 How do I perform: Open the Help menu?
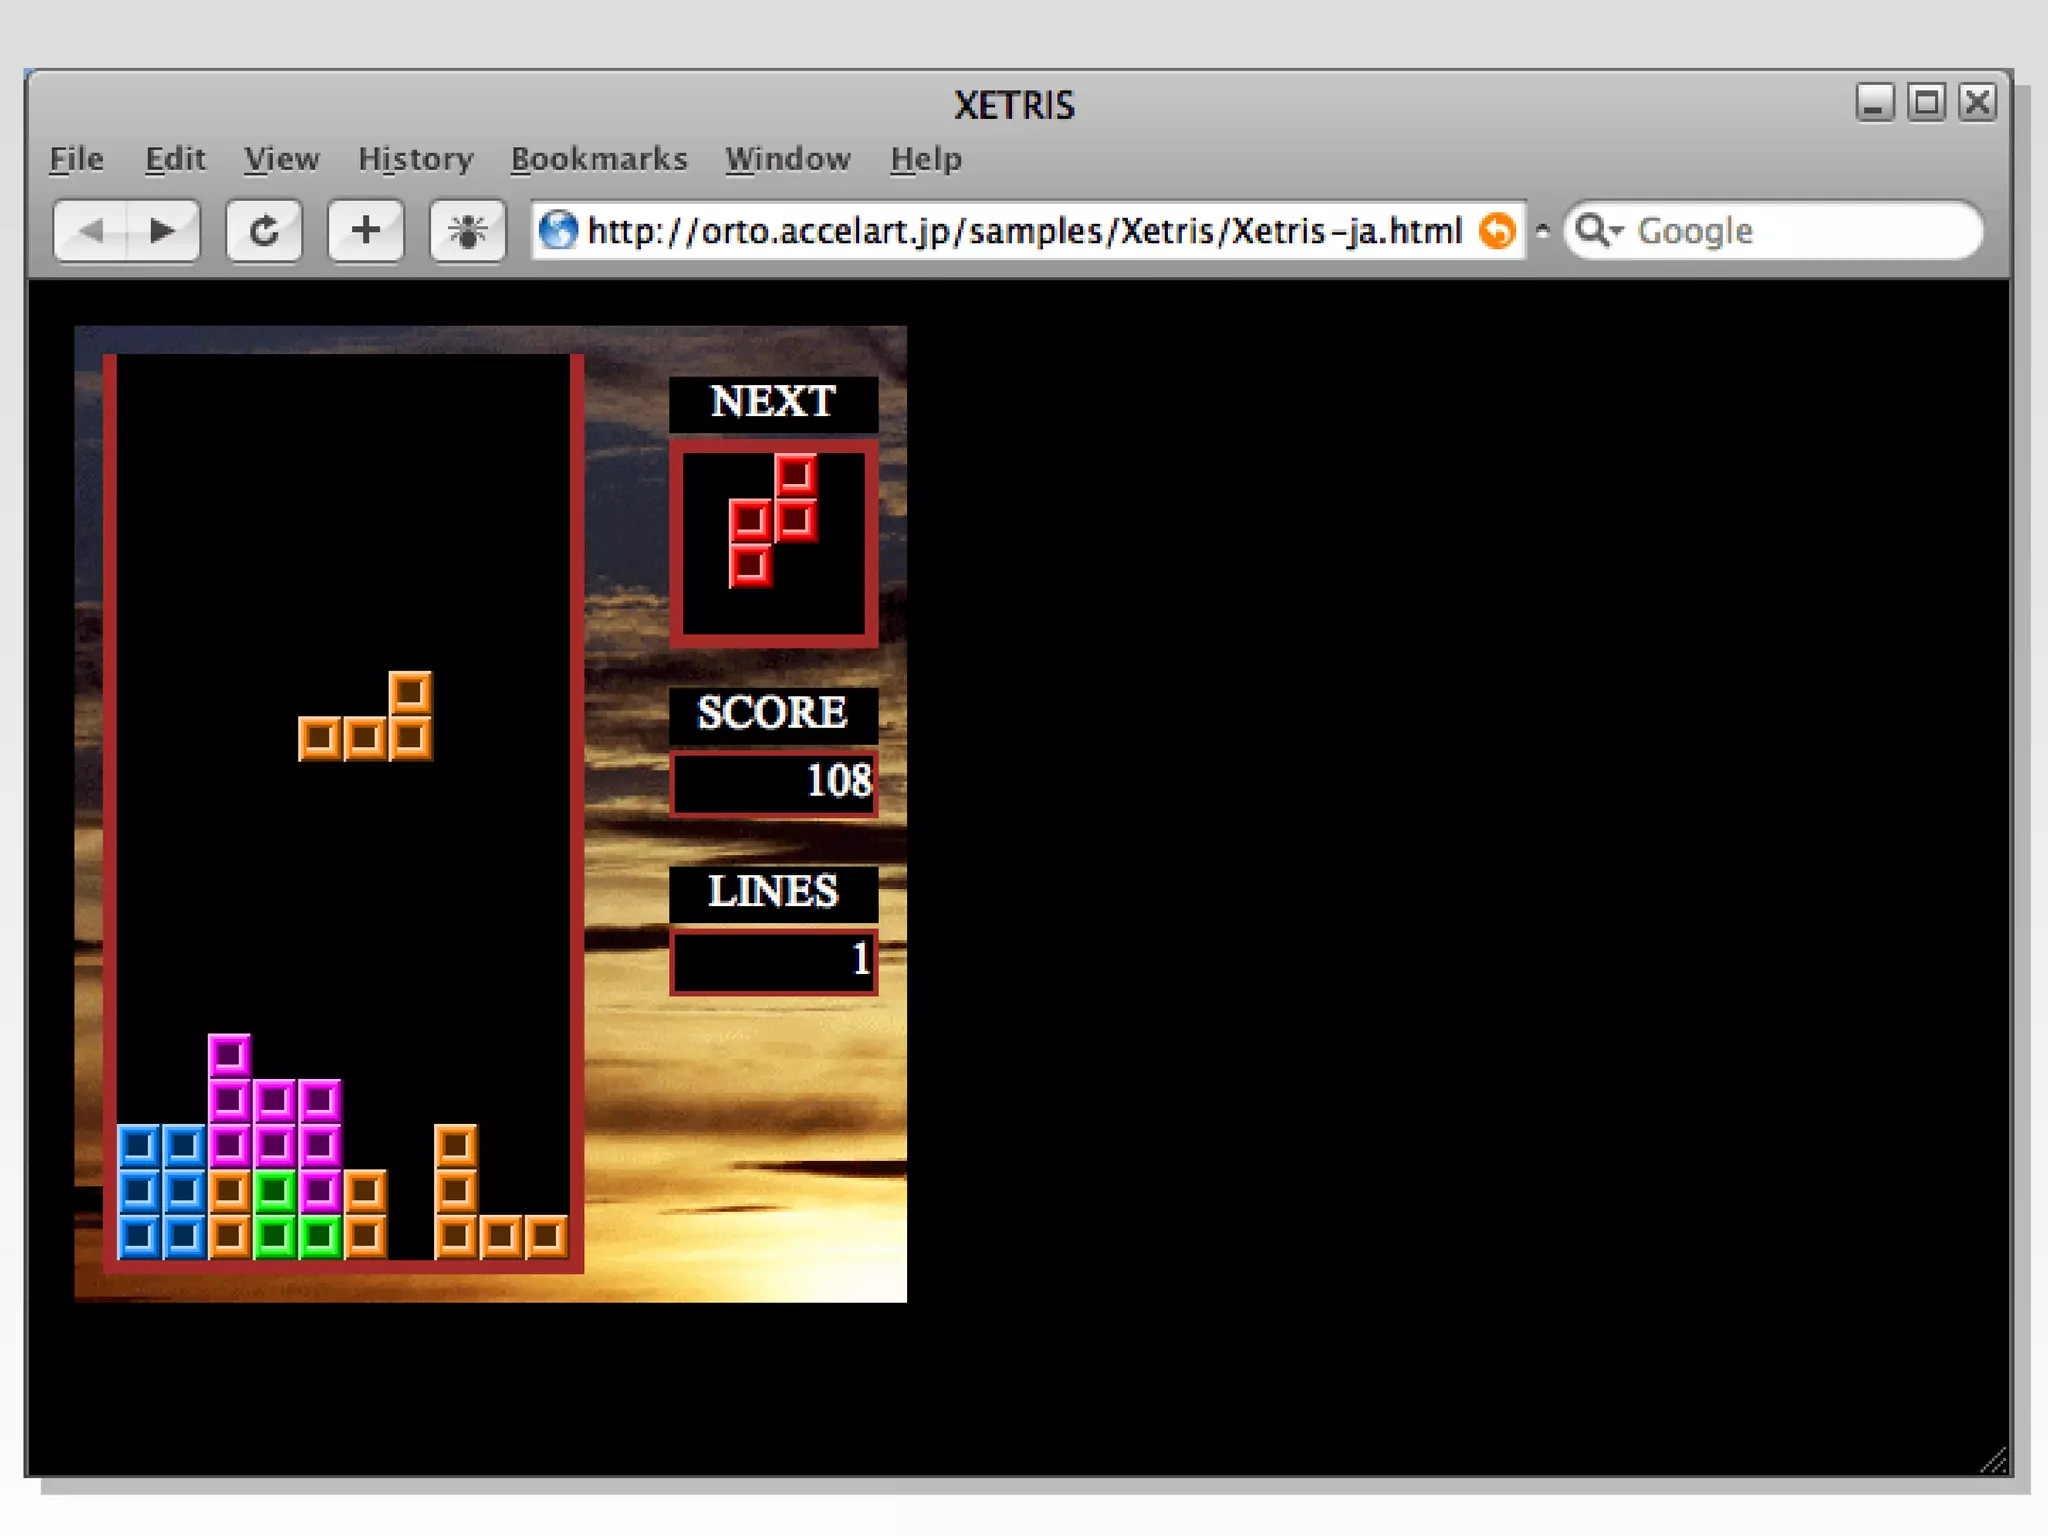(926, 159)
